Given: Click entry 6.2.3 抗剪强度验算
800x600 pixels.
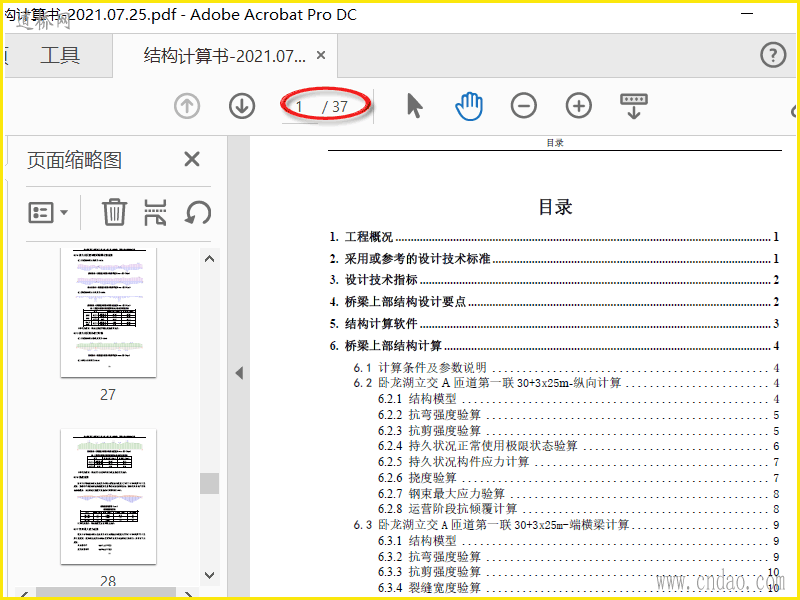Looking at the screenshot, I should point(579,431).
